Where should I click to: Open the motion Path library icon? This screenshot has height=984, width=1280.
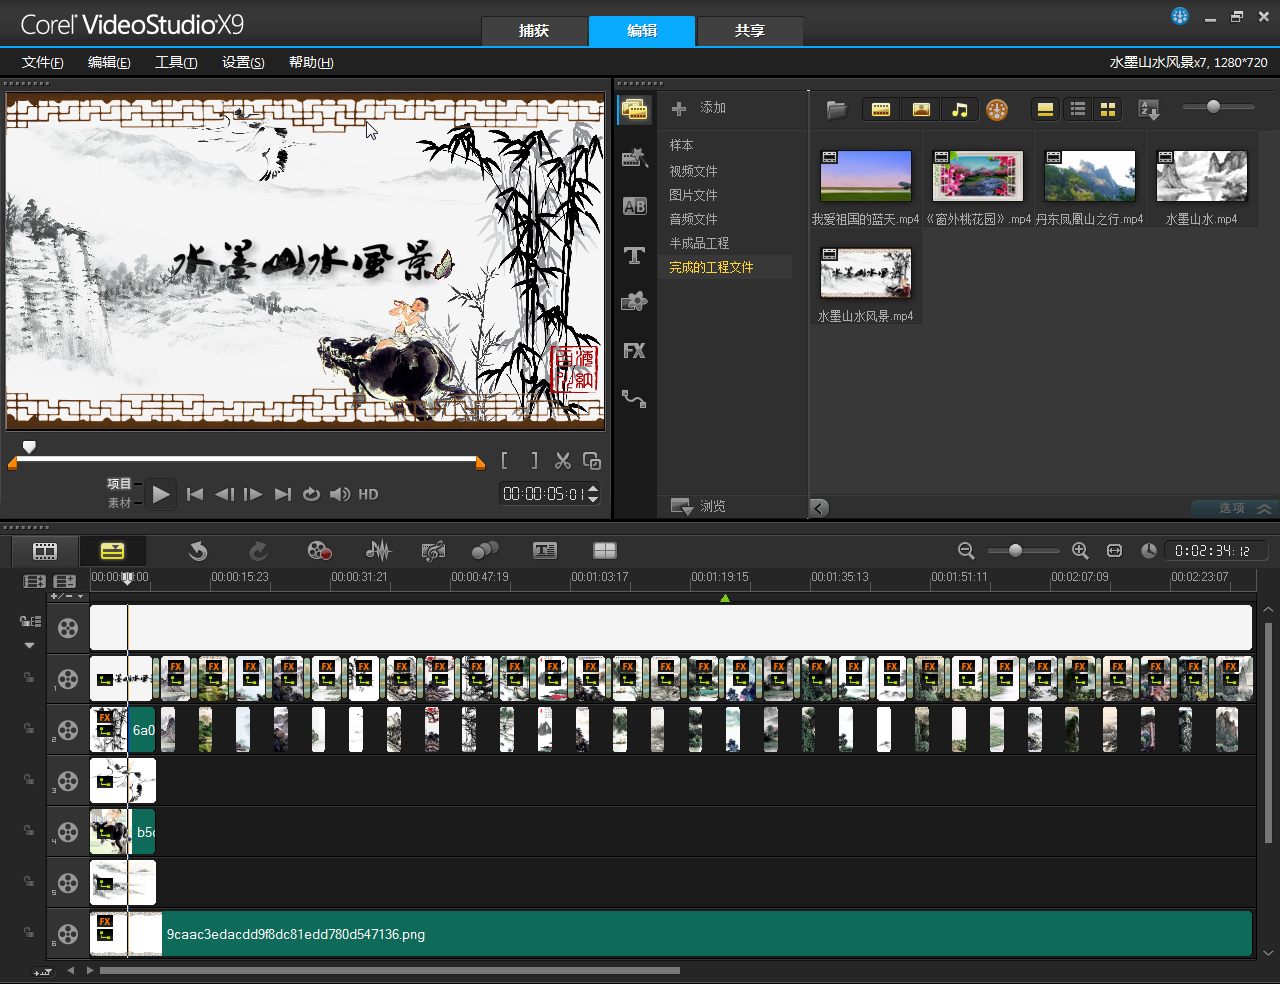tap(634, 399)
